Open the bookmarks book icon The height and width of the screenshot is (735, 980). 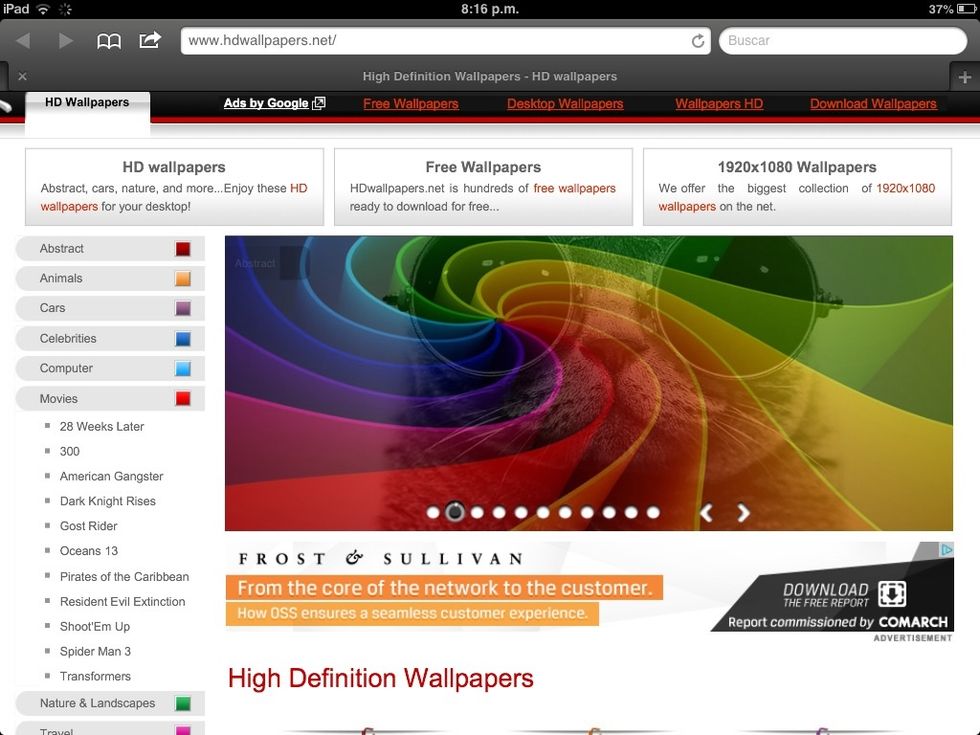pos(109,41)
